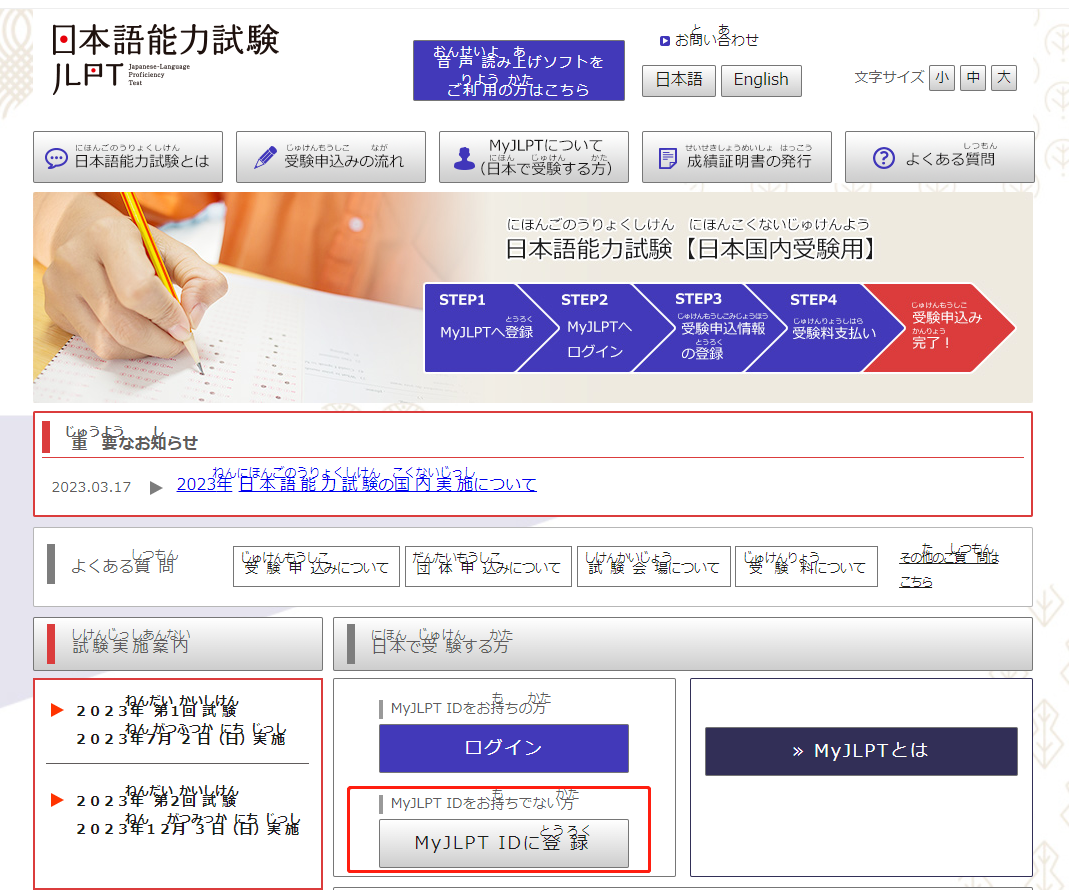The width and height of the screenshot is (1069, 890).
Task: Open the 団体申込みについて FAQ button
Action: (x=488, y=566)
